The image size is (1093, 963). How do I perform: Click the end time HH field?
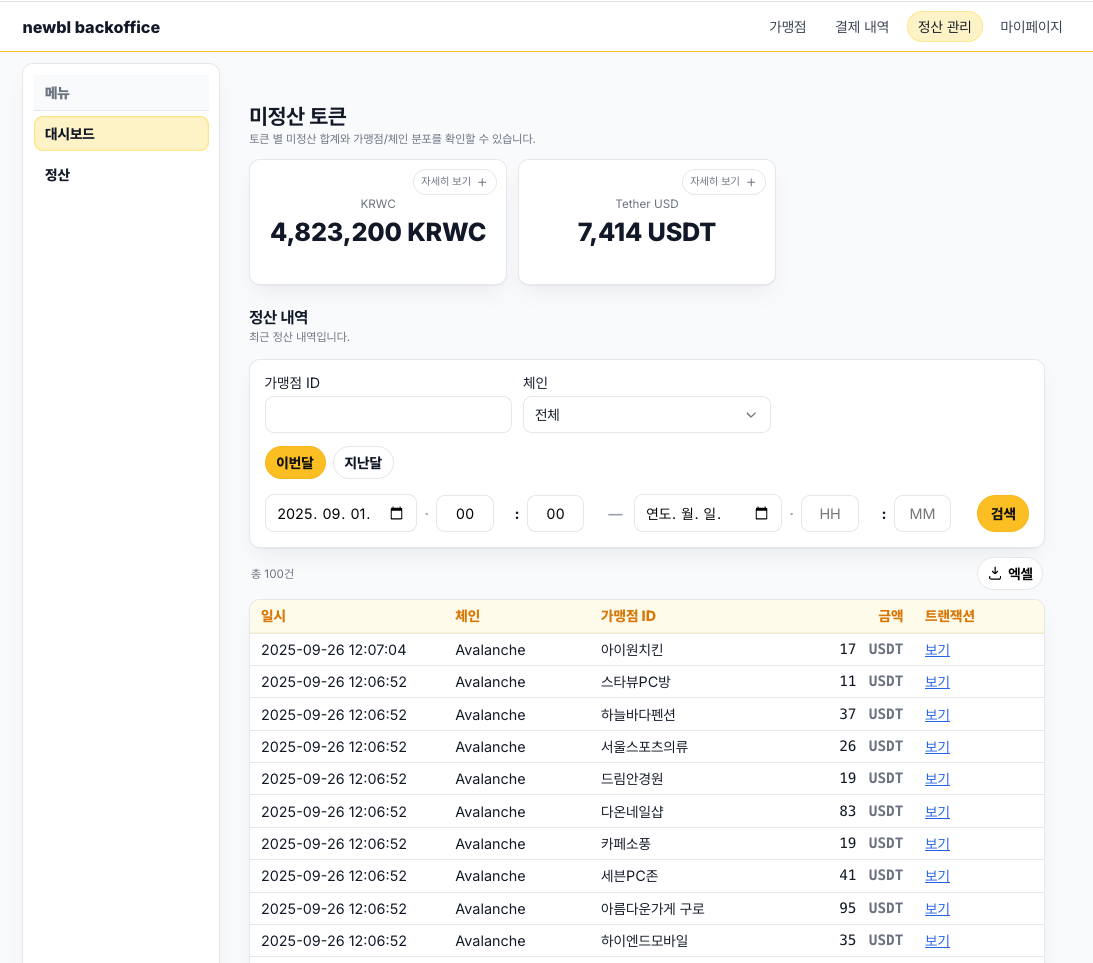click(830, 514)
